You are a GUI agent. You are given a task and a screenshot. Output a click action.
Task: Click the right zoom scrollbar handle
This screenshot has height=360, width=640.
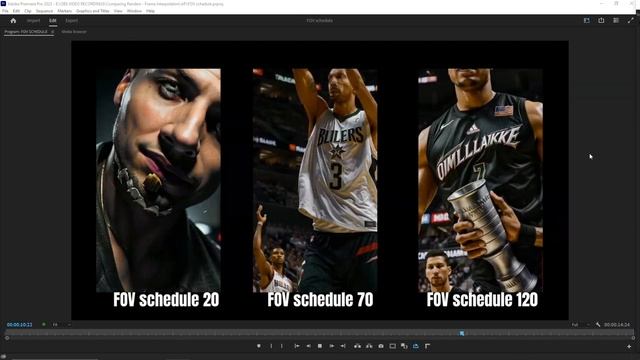pos(633,338)
